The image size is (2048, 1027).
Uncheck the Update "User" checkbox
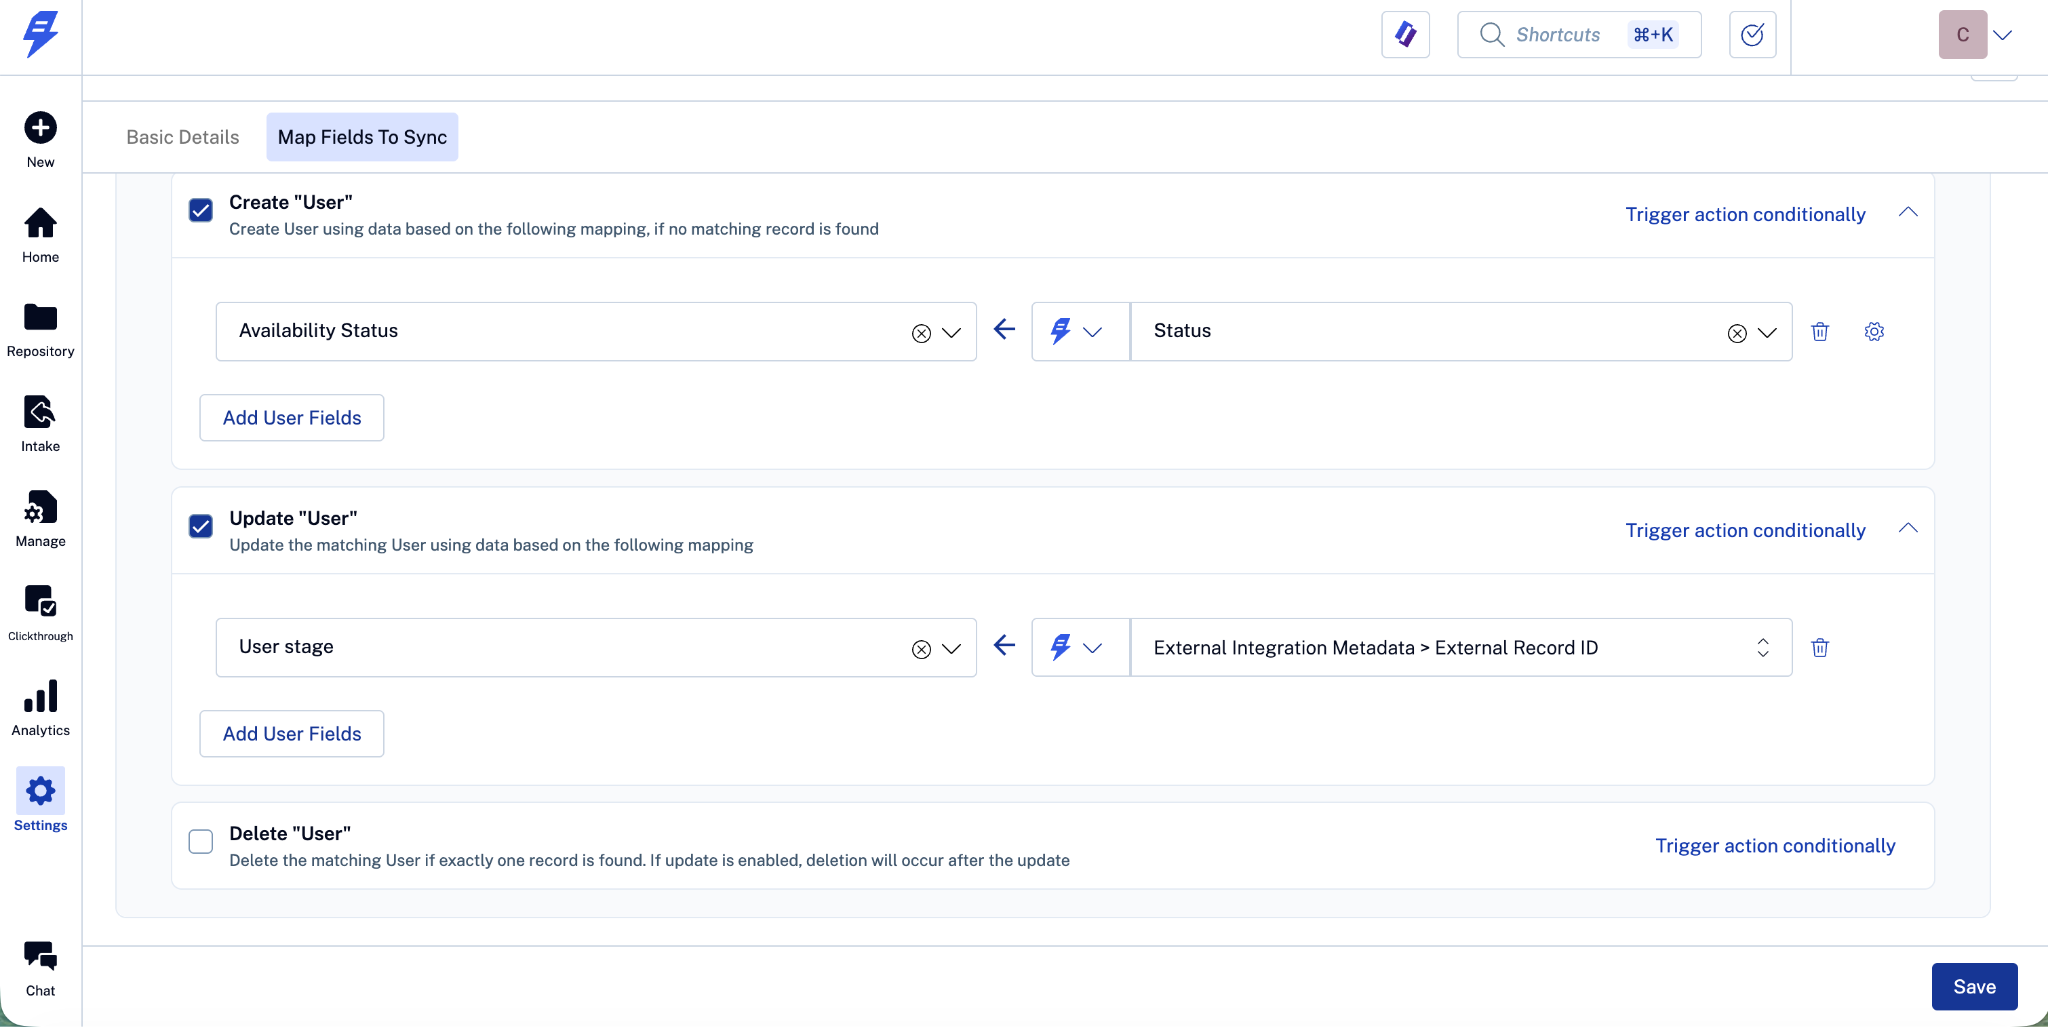point(201,526)
